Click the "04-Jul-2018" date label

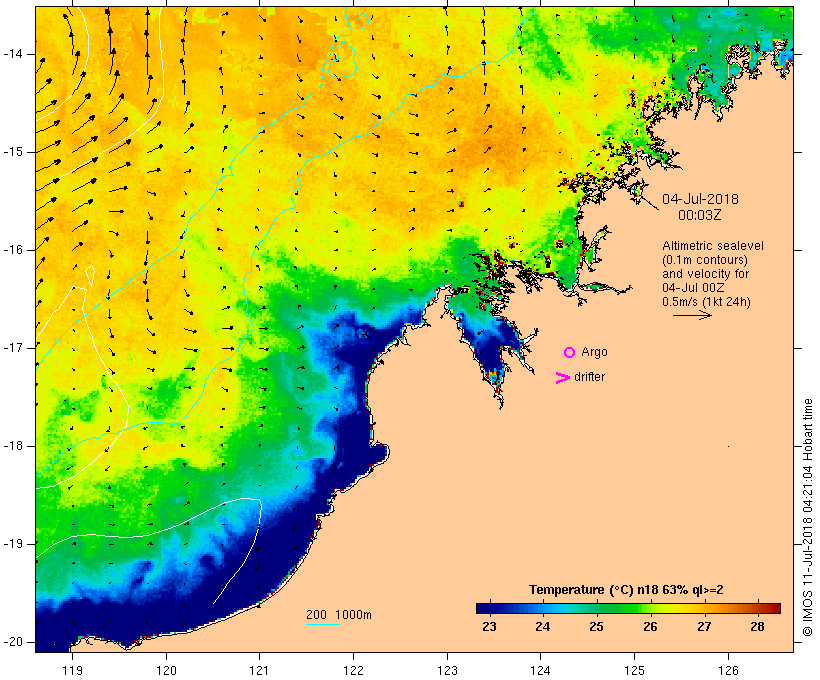700,199
